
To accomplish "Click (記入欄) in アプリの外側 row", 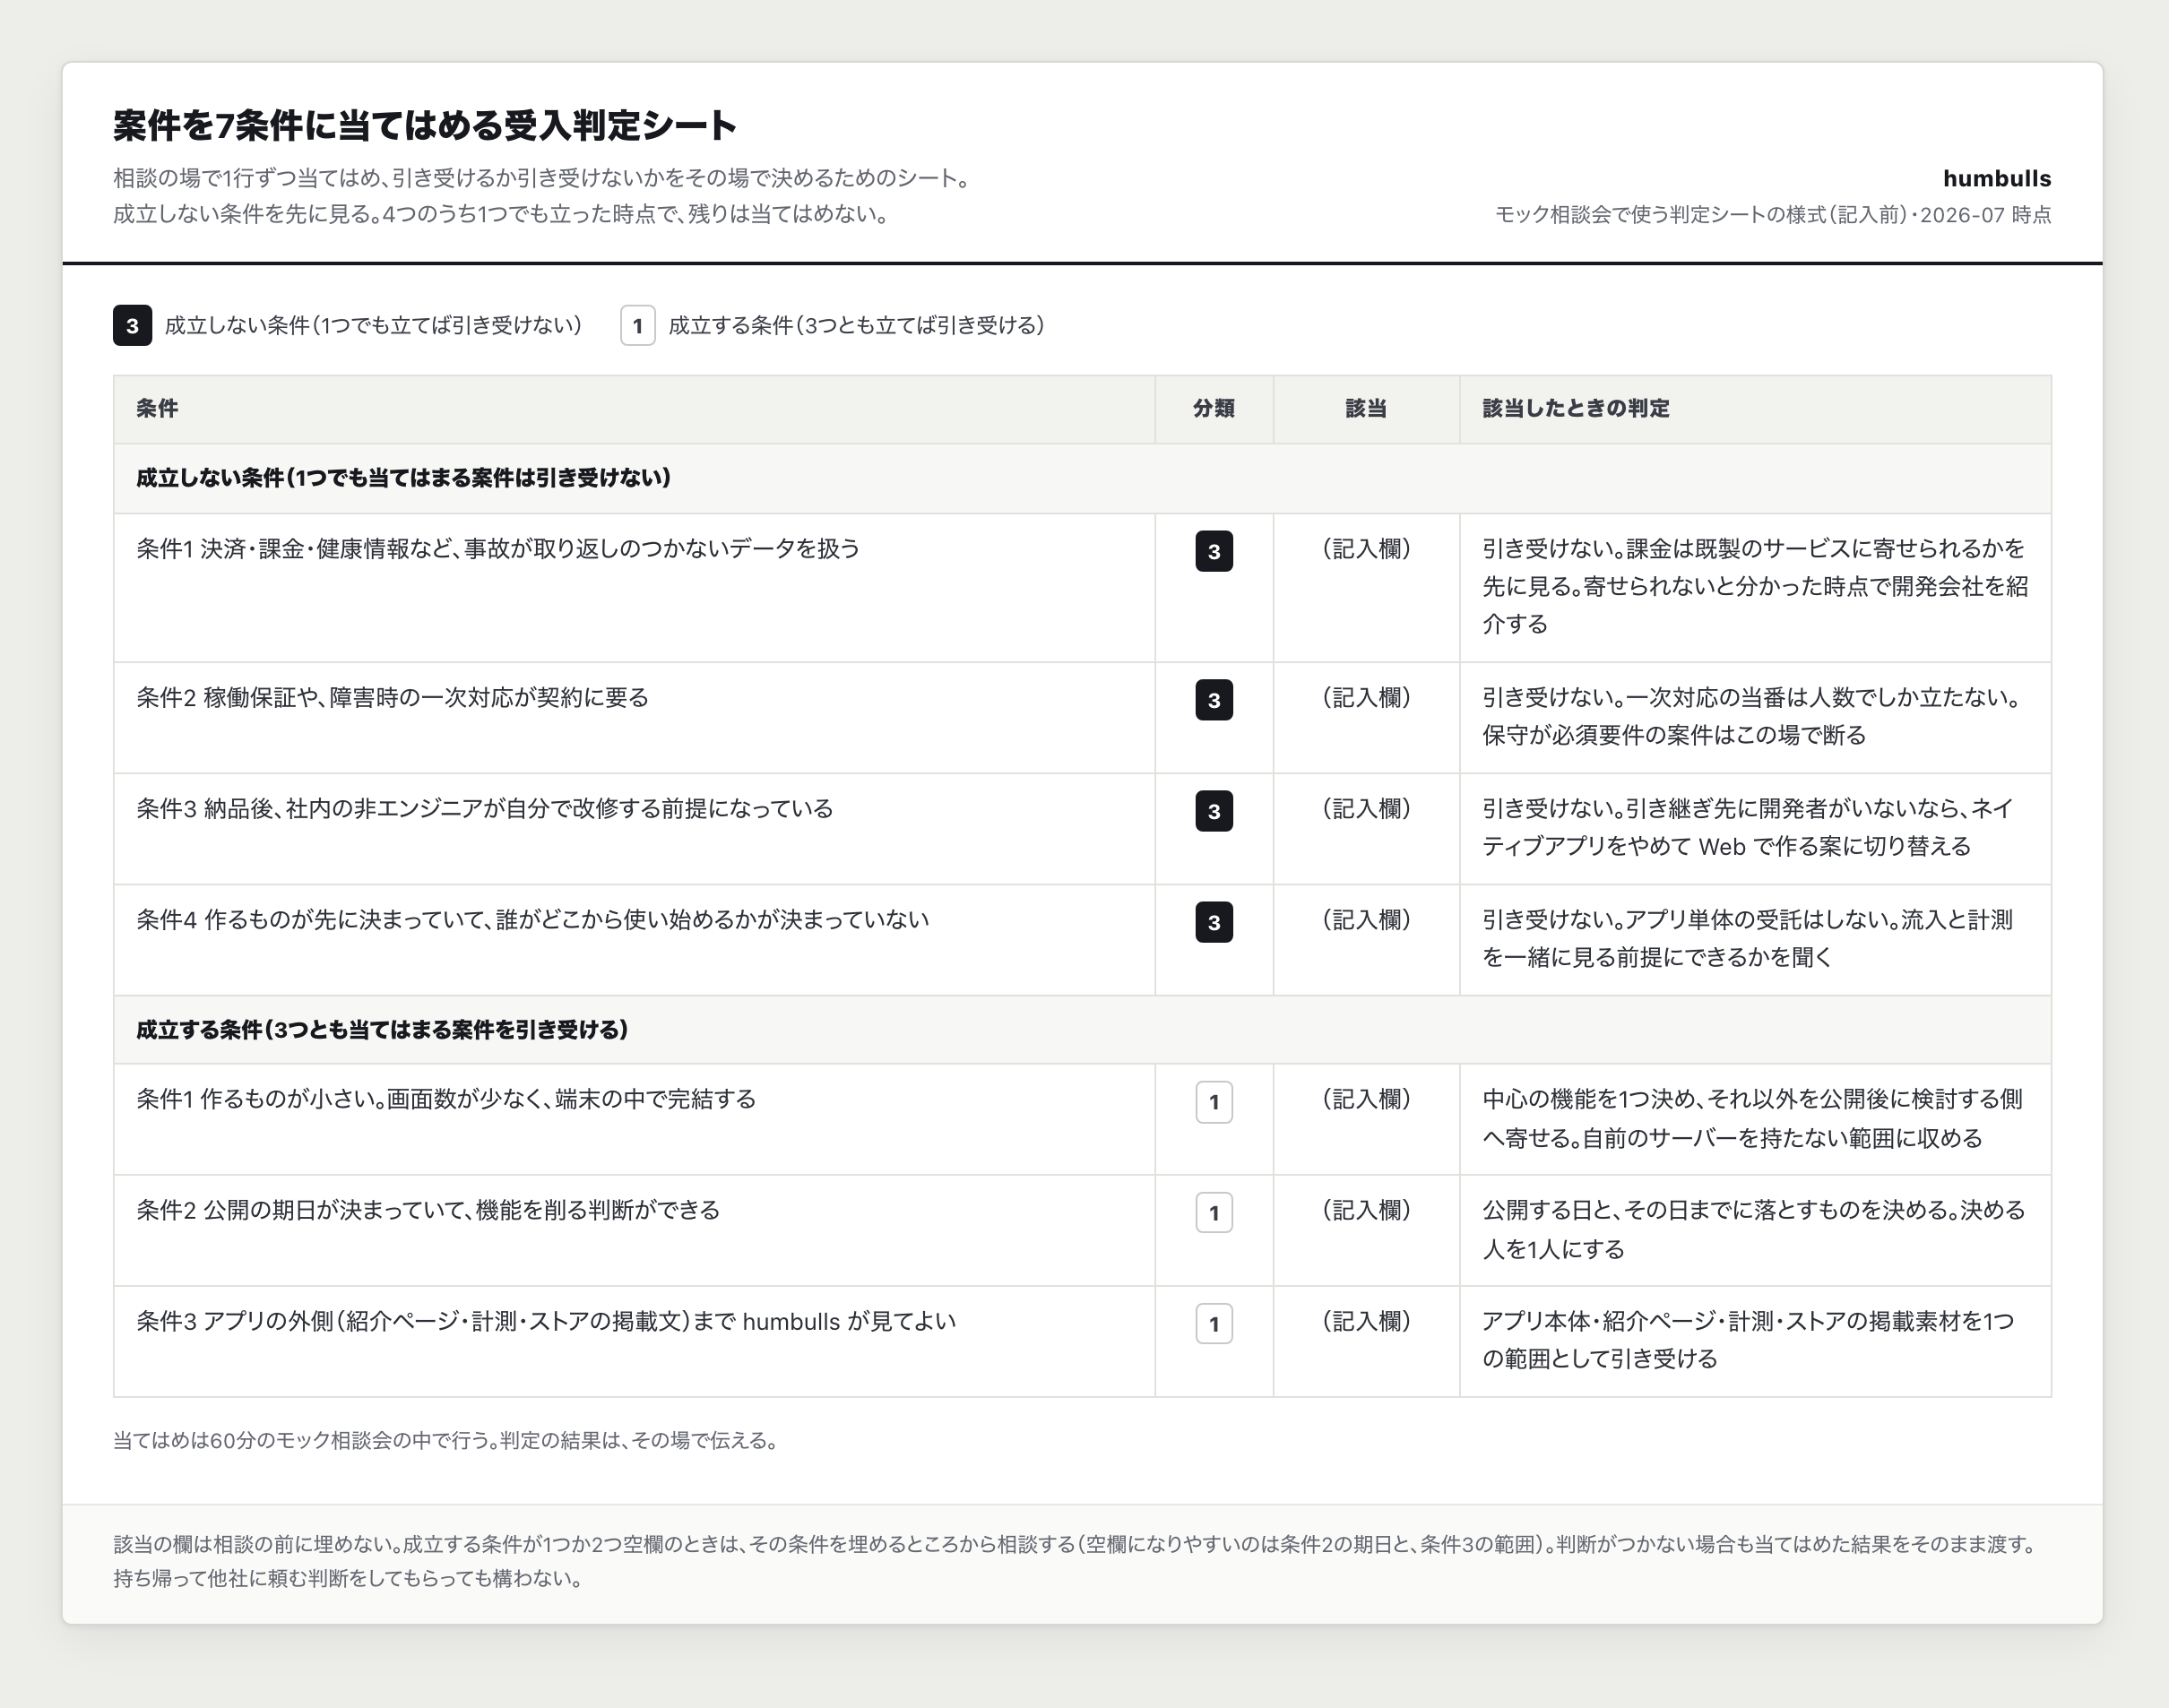I will pyautogui.click(x=1366, y=1321).
